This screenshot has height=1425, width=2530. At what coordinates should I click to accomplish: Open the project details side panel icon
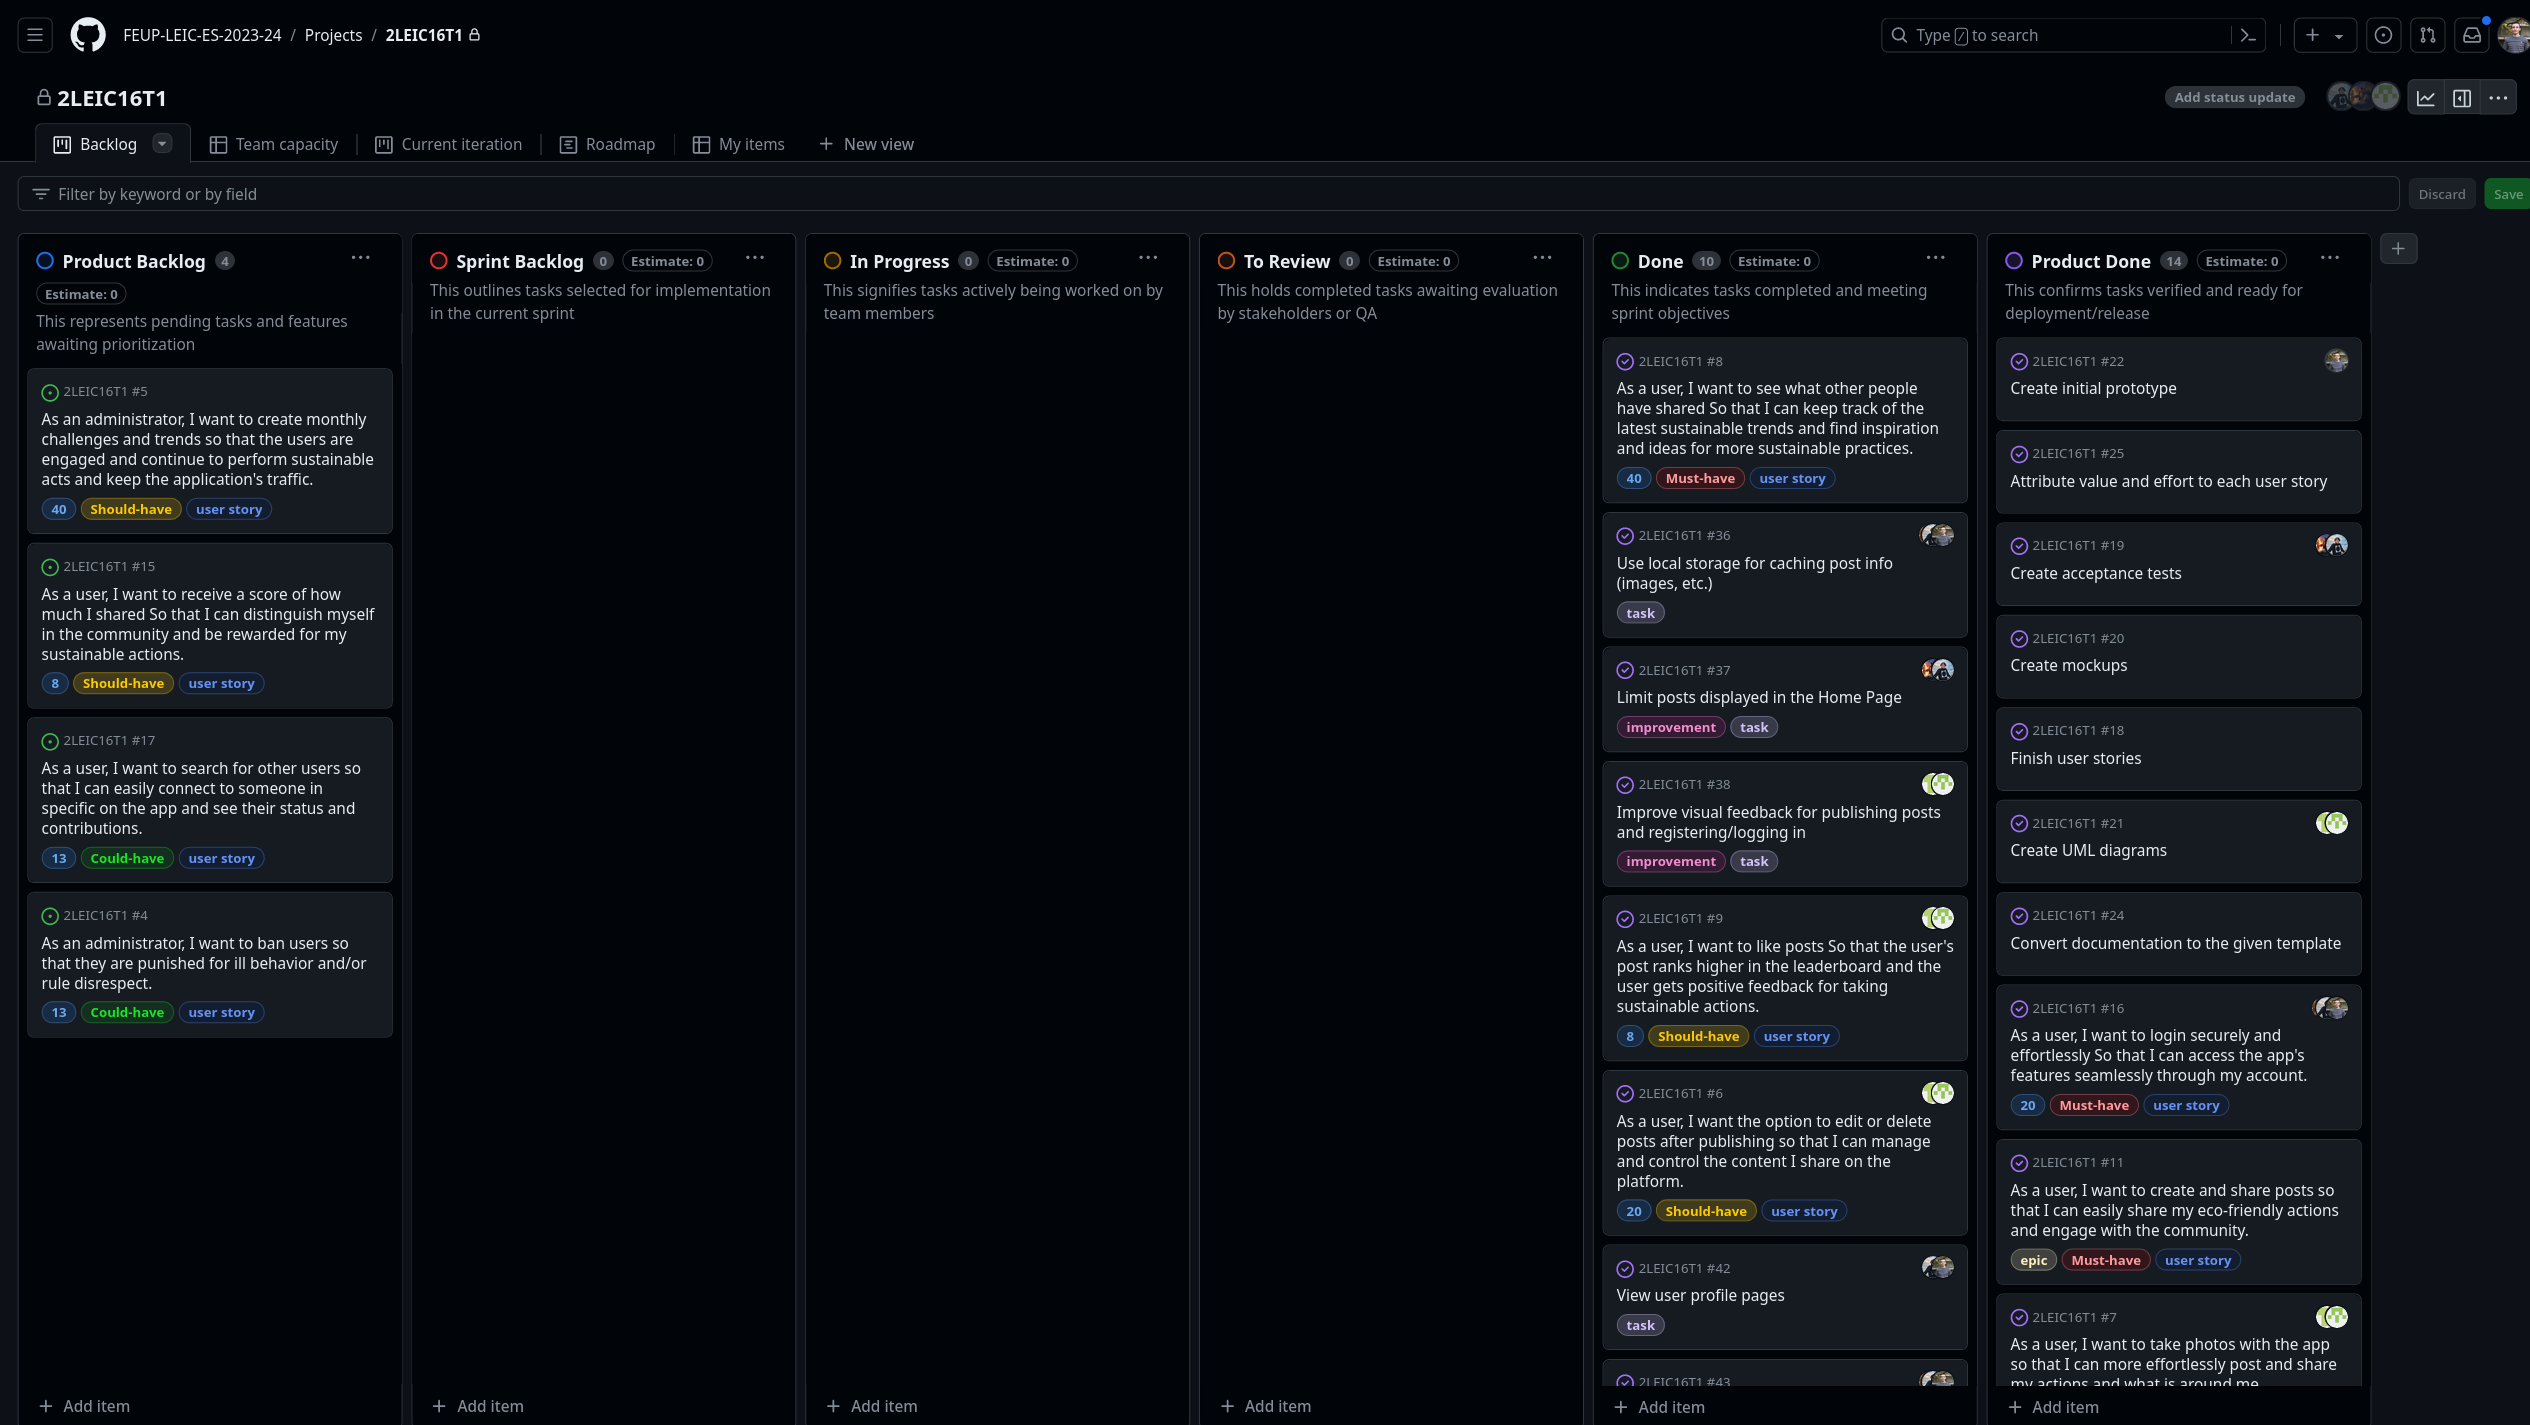point(2462,98)
